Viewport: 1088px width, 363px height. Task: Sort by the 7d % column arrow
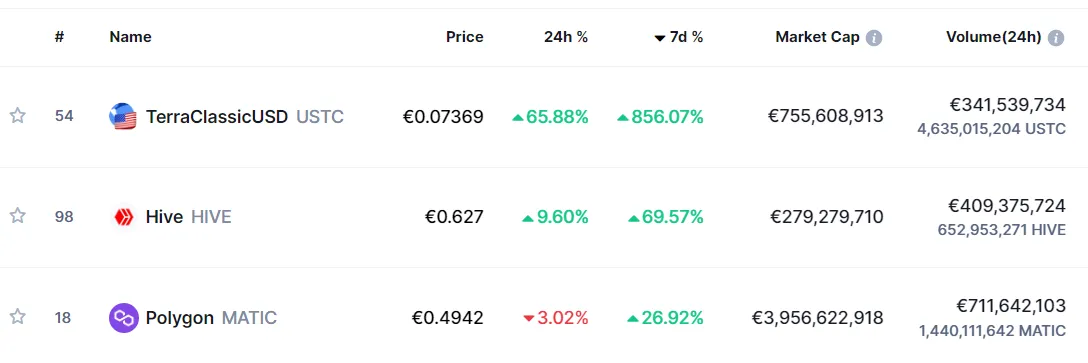(659, 38)
